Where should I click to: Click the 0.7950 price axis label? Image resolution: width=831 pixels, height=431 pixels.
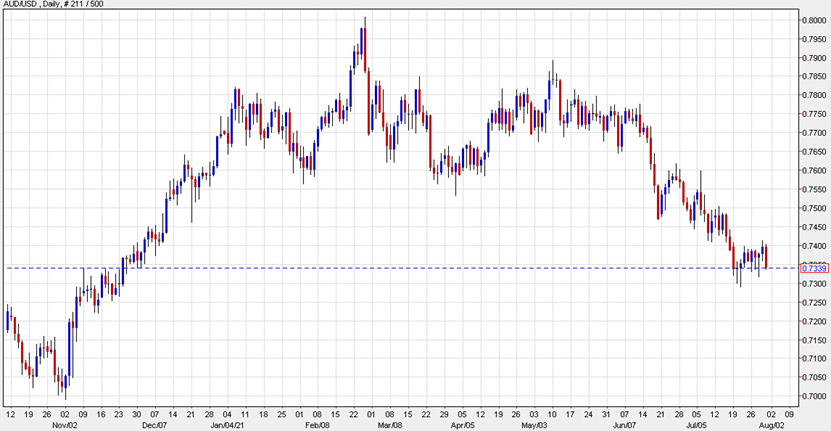pyautogui.click(x=815, y=40)
